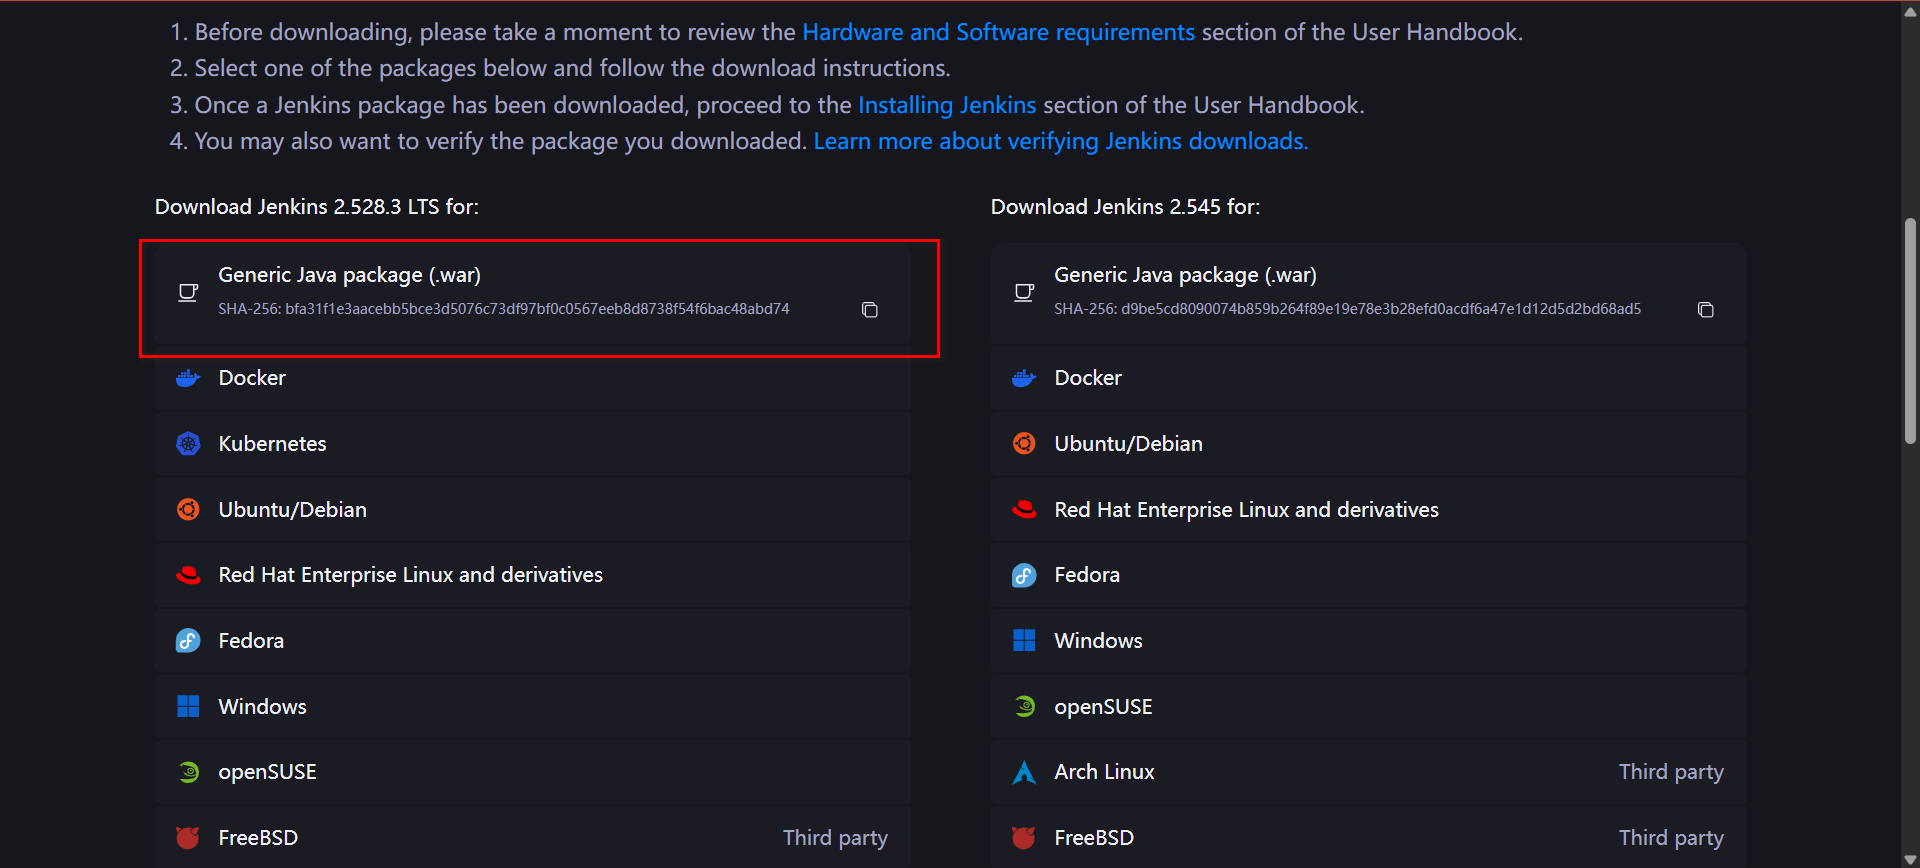Copy the LTS war SHA-256 hash

click(x=870, y=310)
